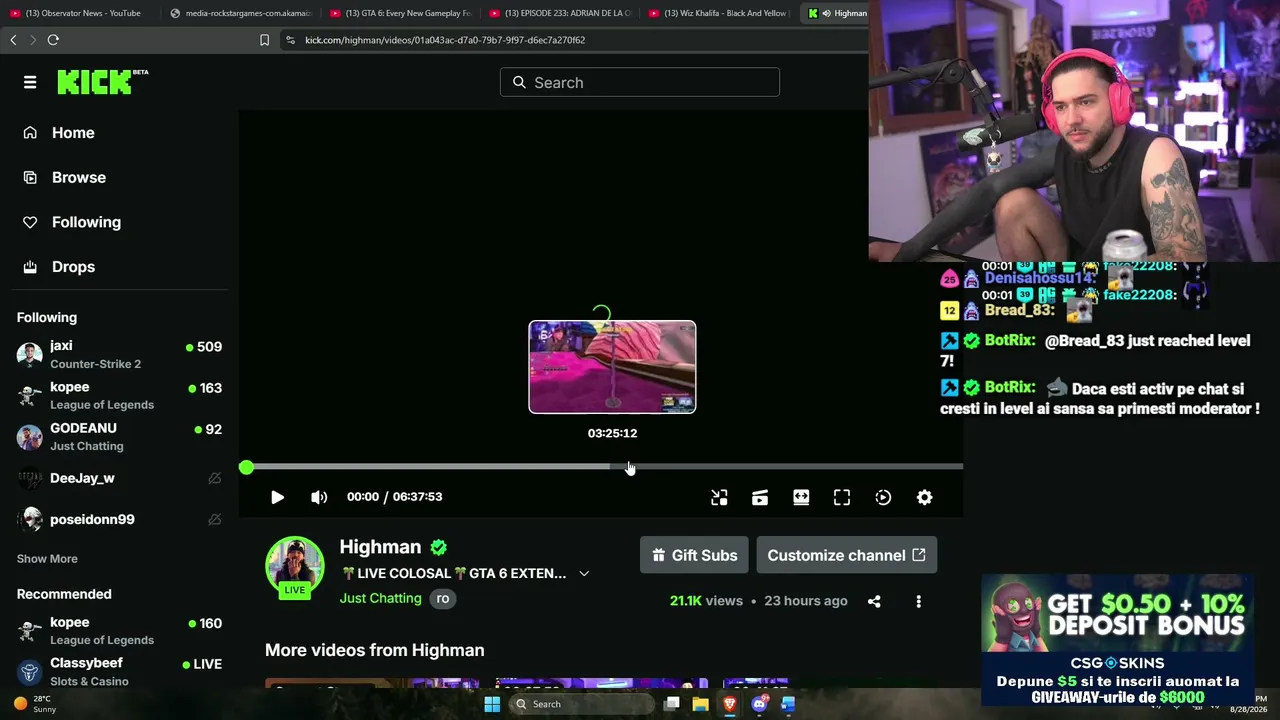Open the Windows Start menu
The height and width of the screenshot is (720, 1280).
pos(492,704)
